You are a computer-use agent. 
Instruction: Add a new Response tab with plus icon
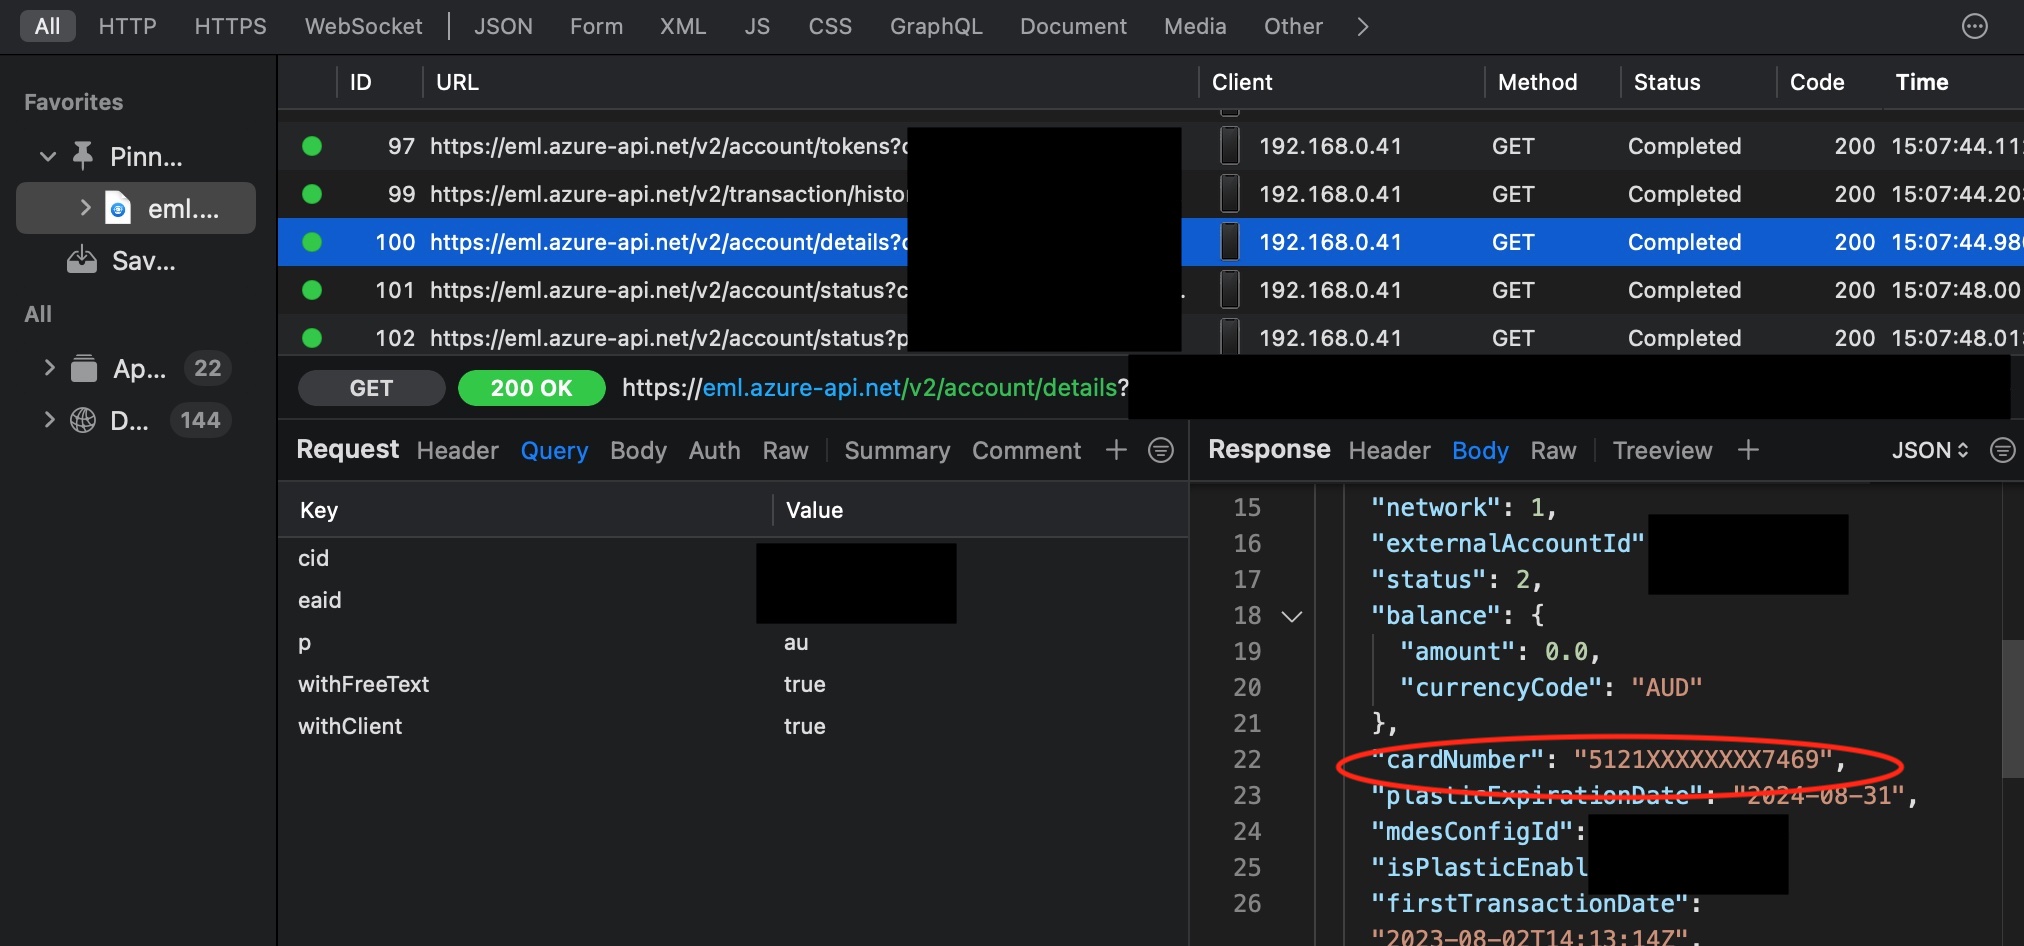coord(1748,450)
